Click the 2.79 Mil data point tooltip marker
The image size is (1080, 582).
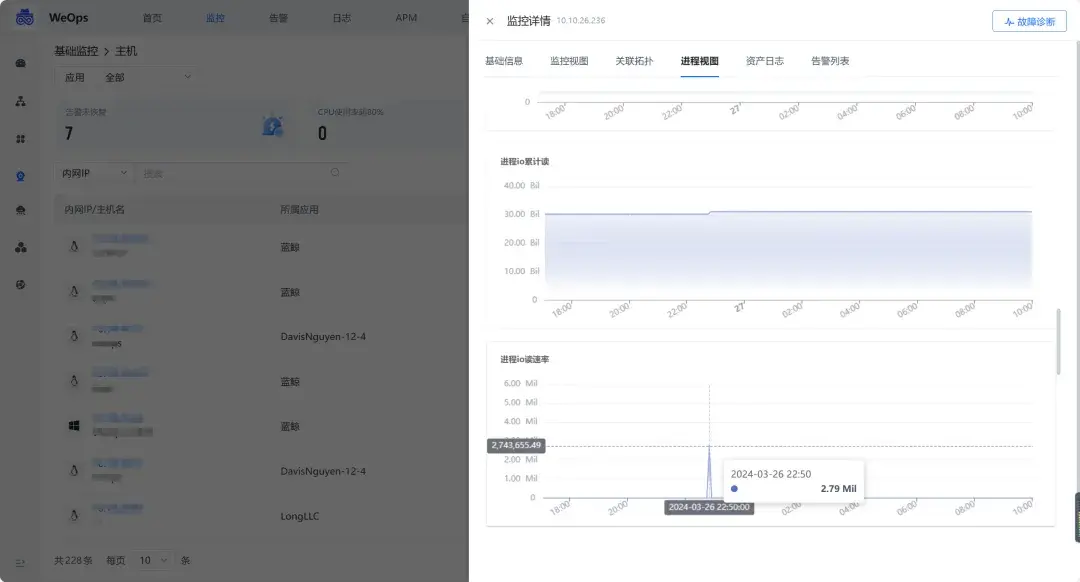tap(735, 487)
